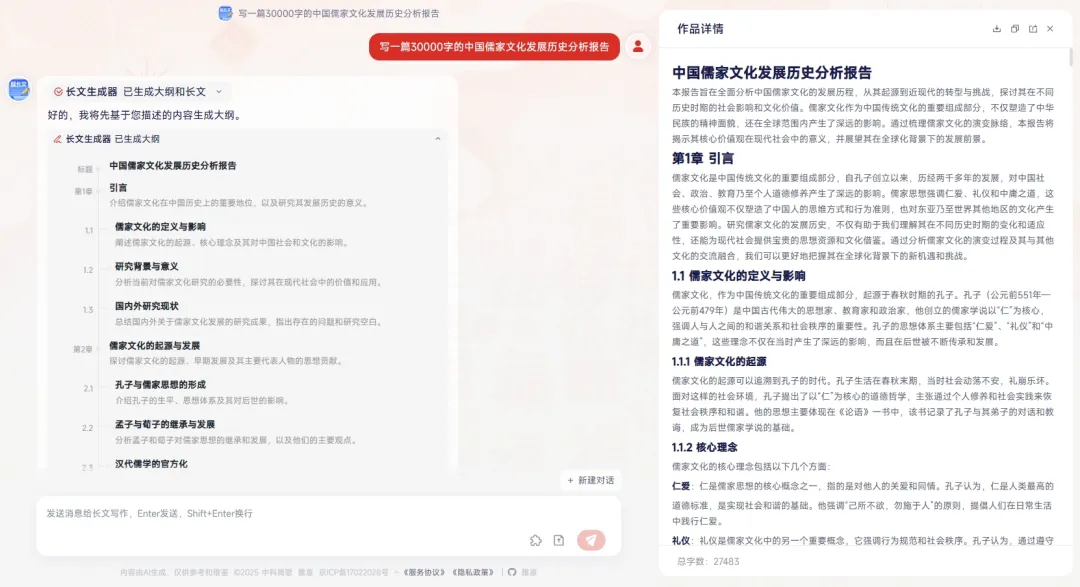This screenshot has height=587, width=1080.
Task: Click the 总字数: 27483 word count
Action: click(x=708, y=562)
